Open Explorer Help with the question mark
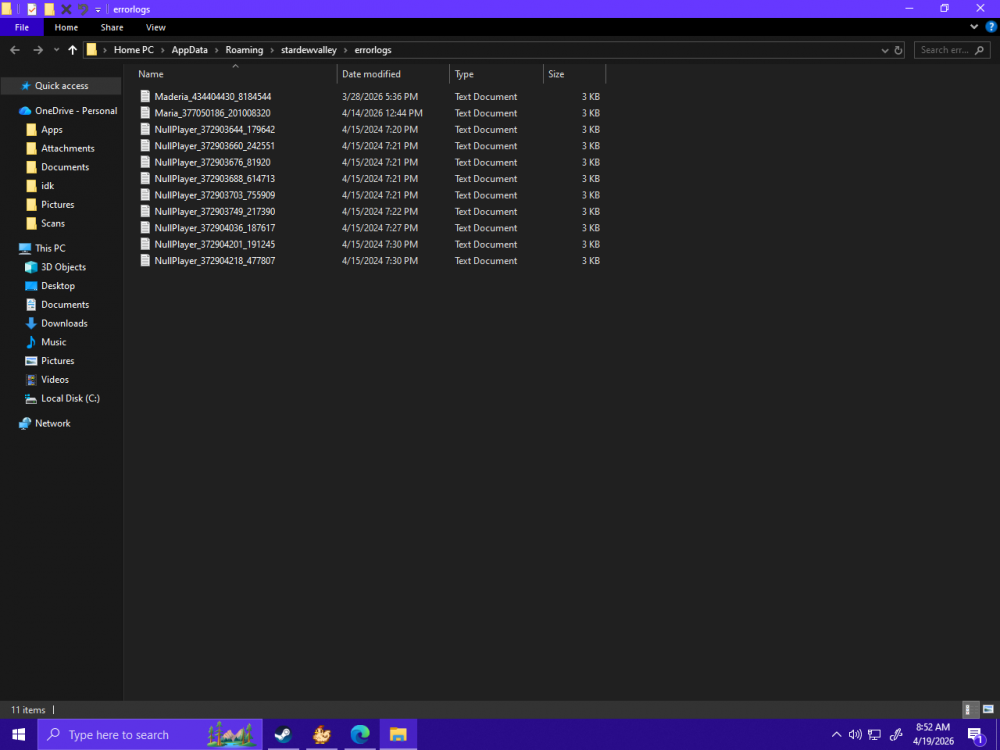 [x=991, y=27]
